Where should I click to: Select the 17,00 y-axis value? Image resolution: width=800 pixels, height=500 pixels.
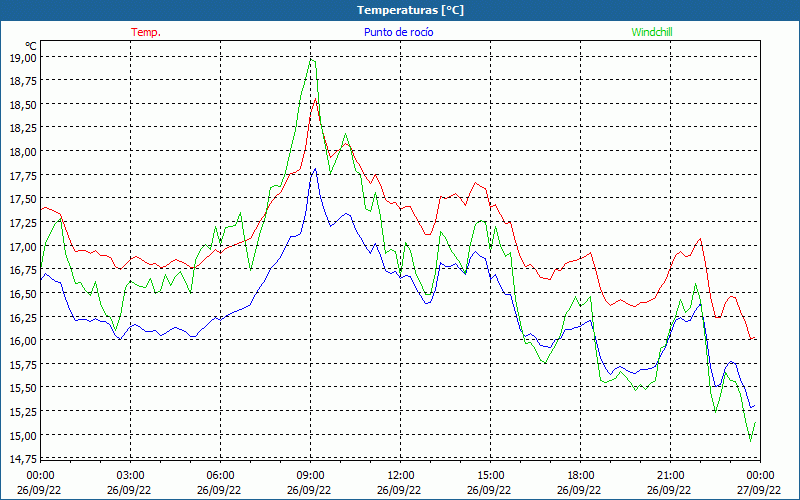pos(23,246)
